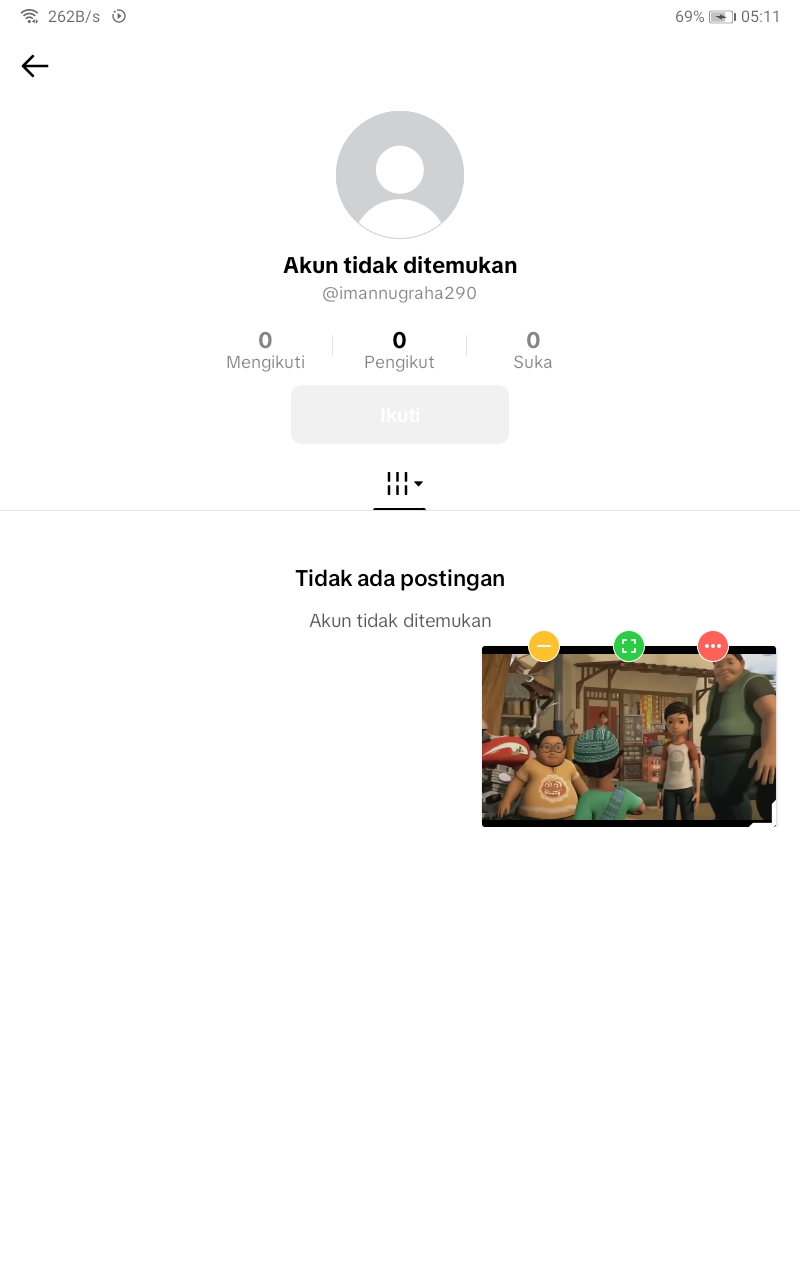Tap the 'Tidak ada postingan' message
The image size is (800, 1280).
tap(400, 578)
